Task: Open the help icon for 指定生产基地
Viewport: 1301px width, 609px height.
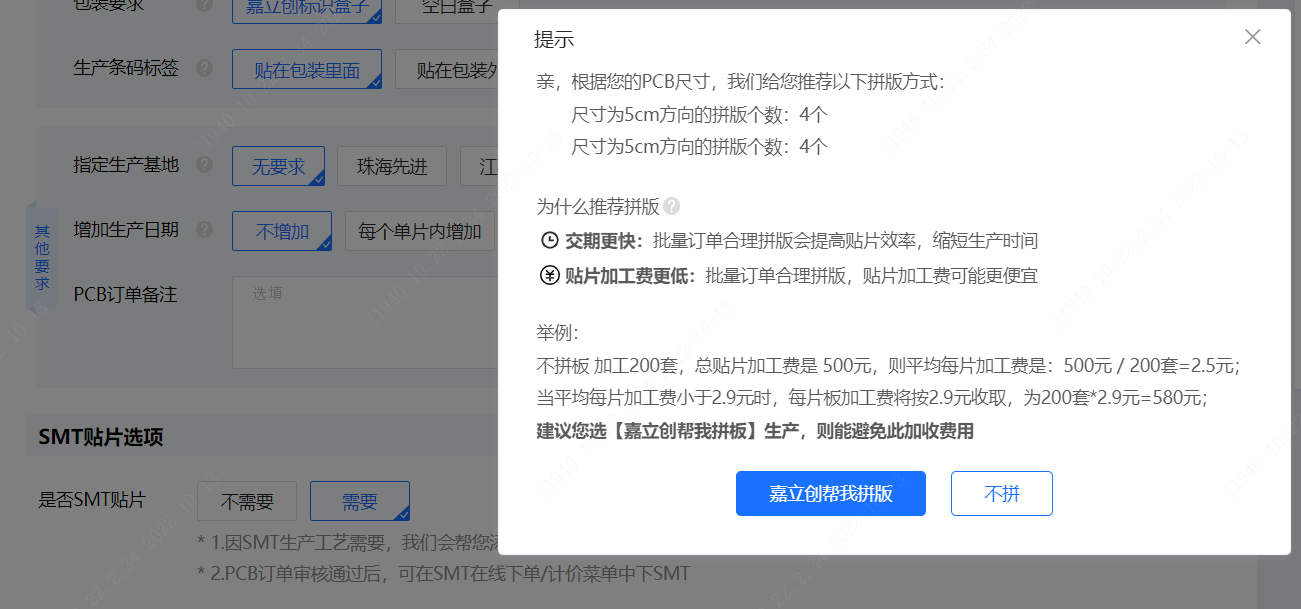Action: point(204,165)
